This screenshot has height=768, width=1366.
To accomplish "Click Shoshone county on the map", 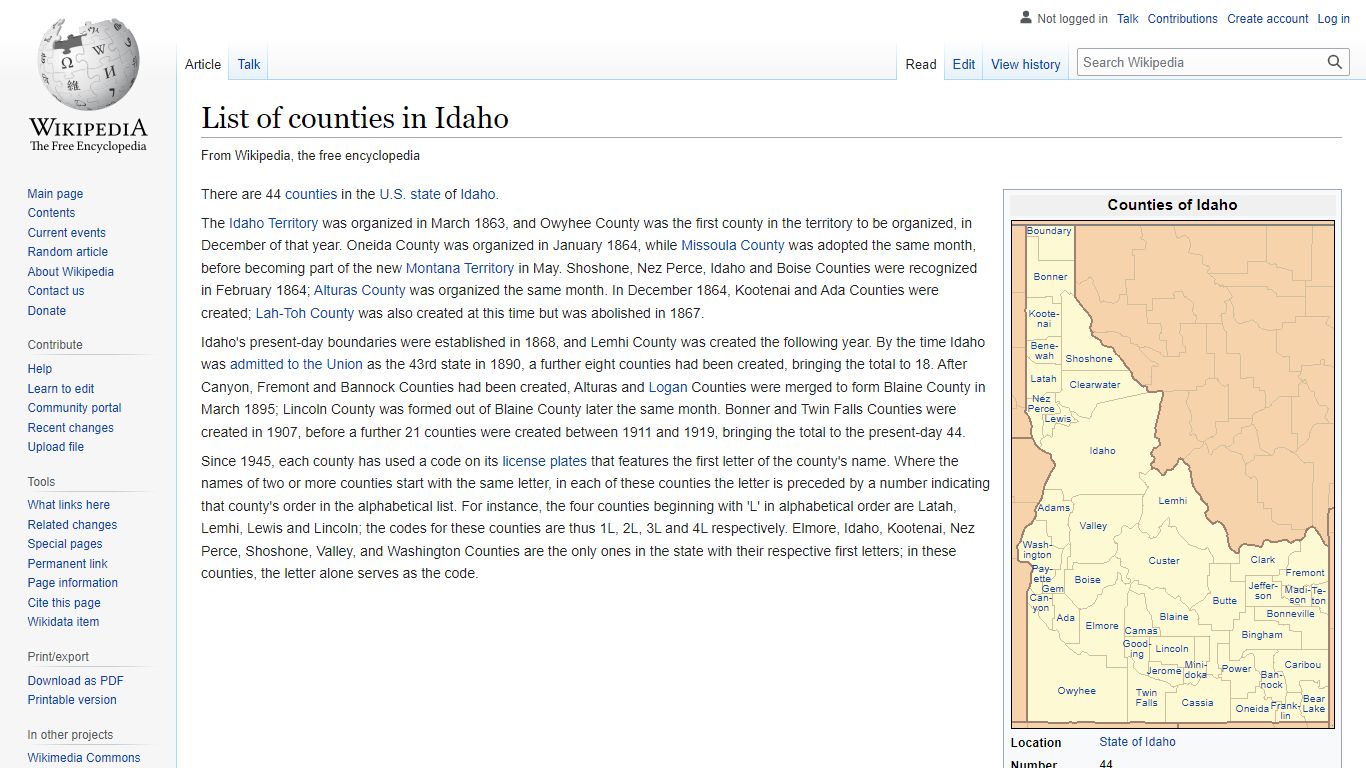I will (x=1088, y=359).
